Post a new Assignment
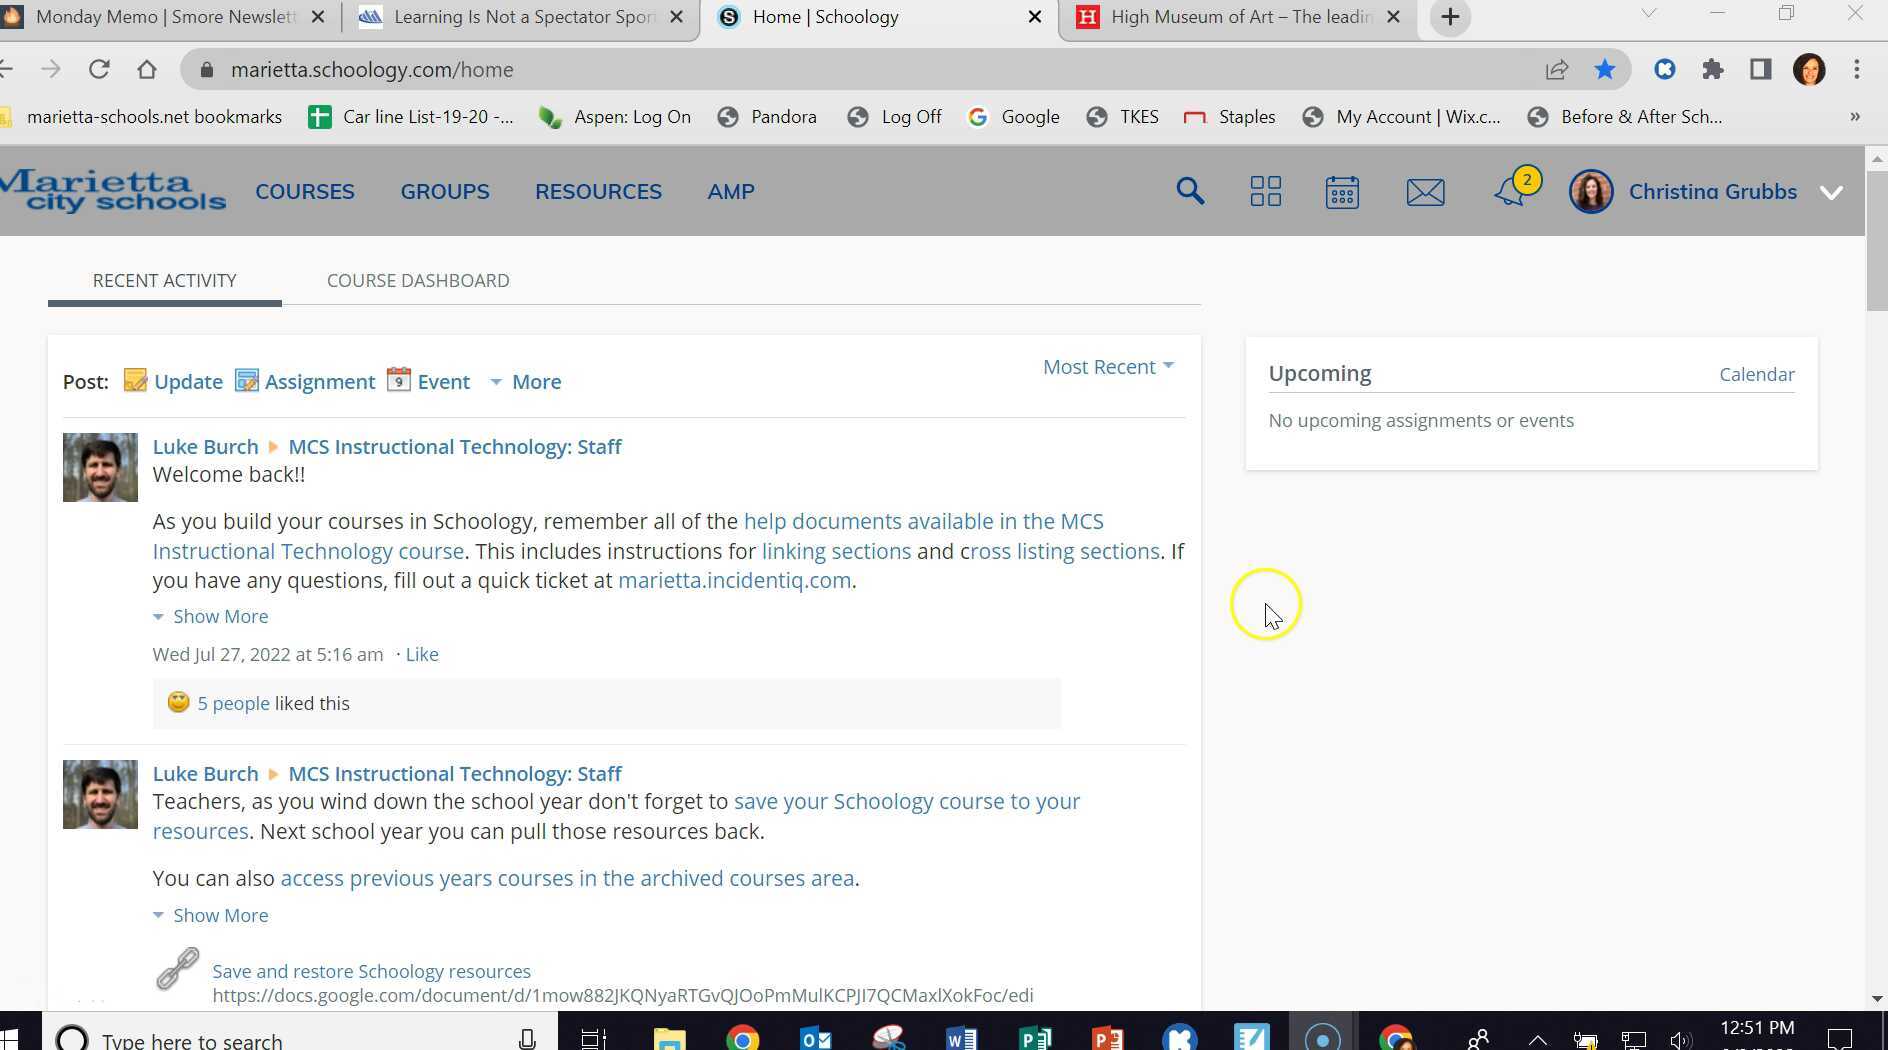 tap(305, 382)
